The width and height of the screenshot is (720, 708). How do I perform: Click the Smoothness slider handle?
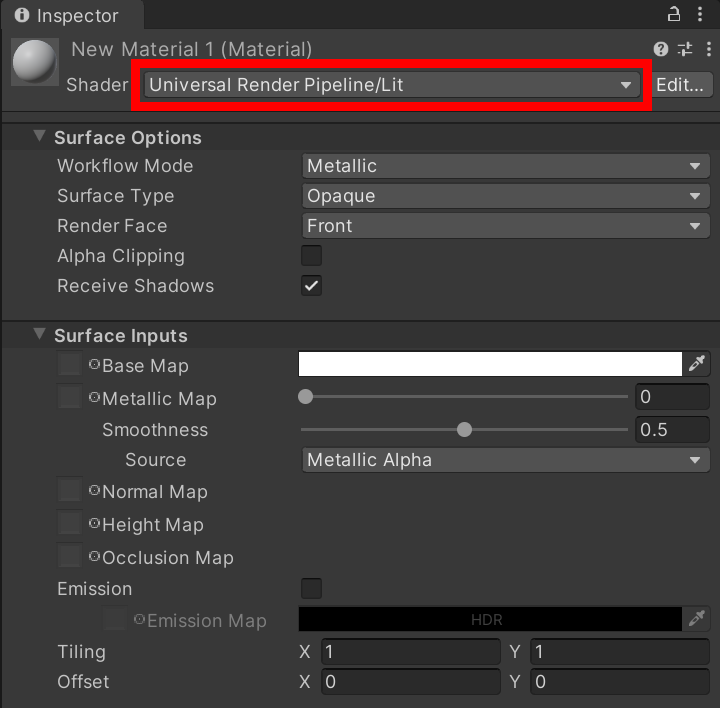pyautogui.click(x=464, y=429)
